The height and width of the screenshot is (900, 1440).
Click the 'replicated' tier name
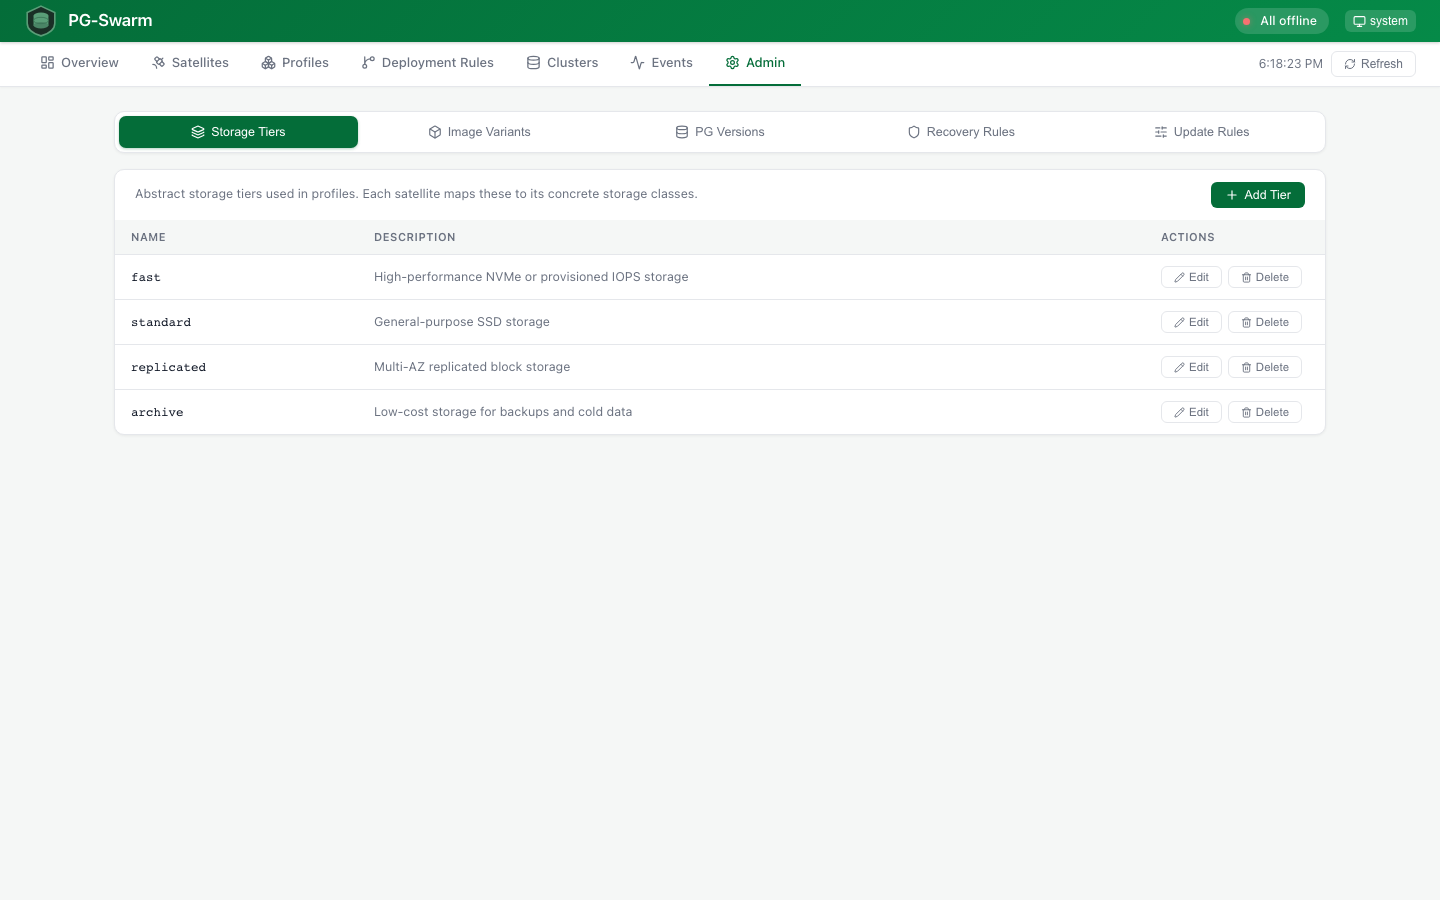pos(168,368)
